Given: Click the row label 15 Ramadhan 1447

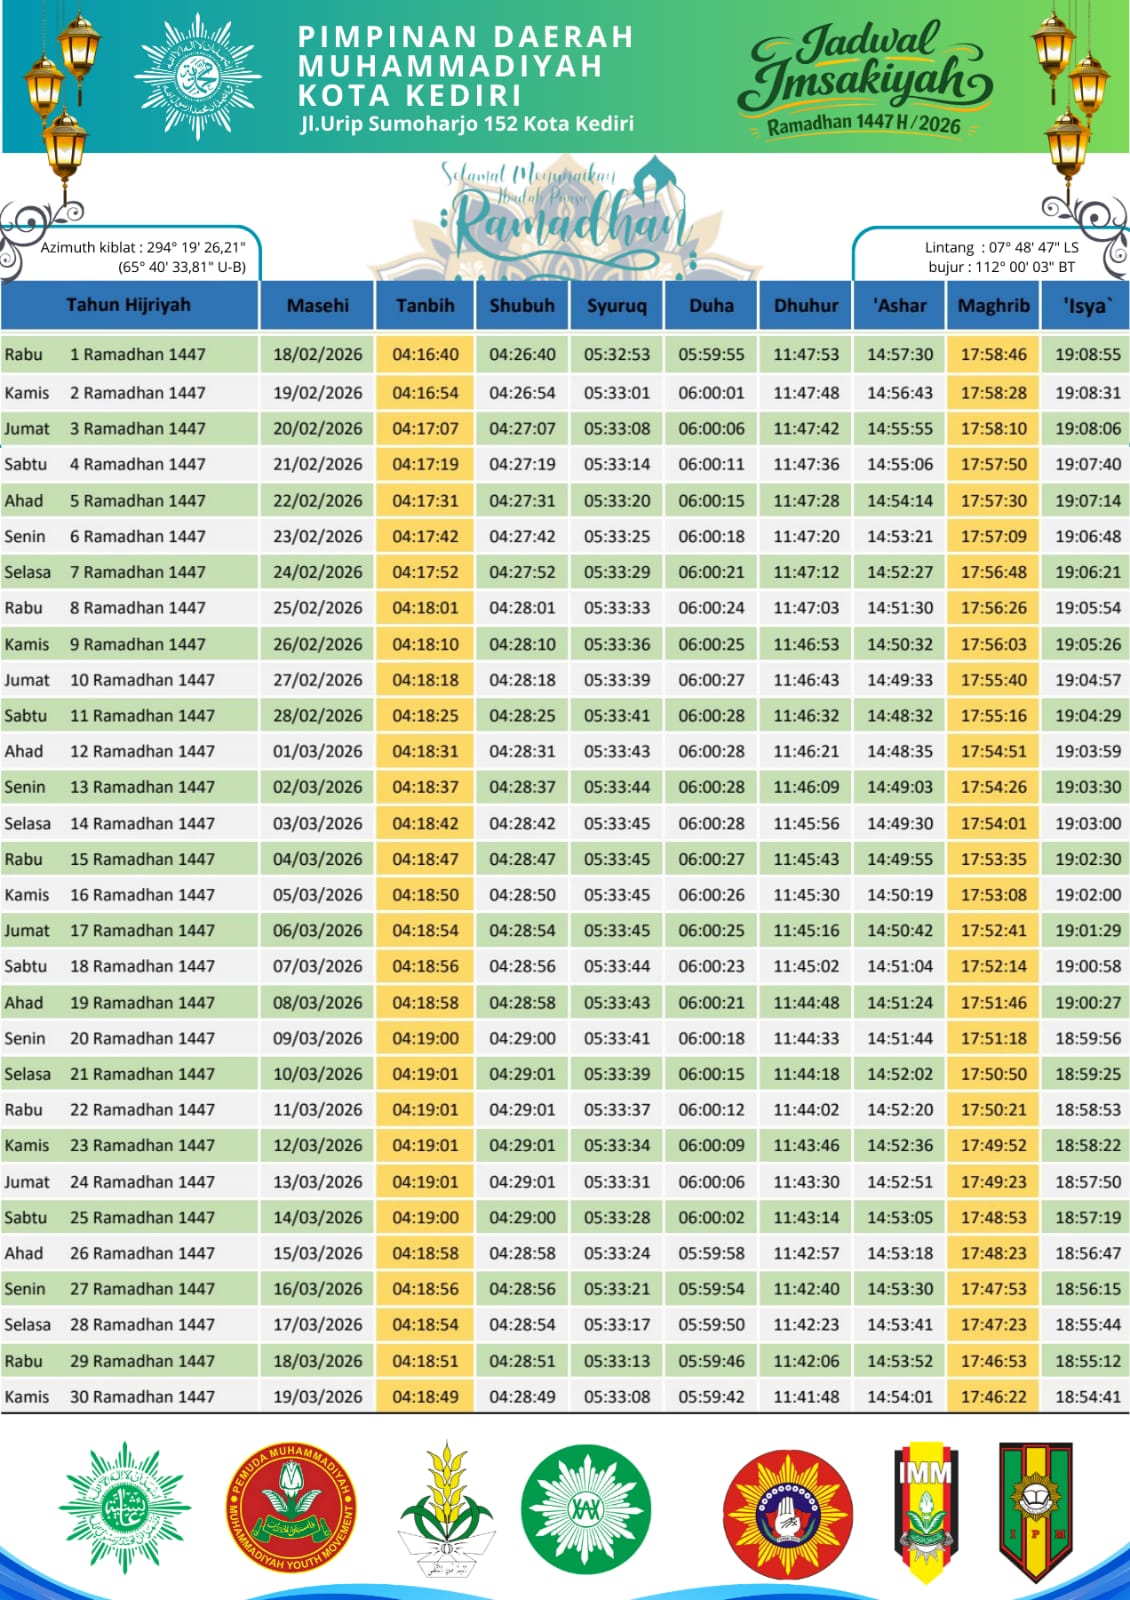Looking at the screenshot, I should [x=142, y=859].
